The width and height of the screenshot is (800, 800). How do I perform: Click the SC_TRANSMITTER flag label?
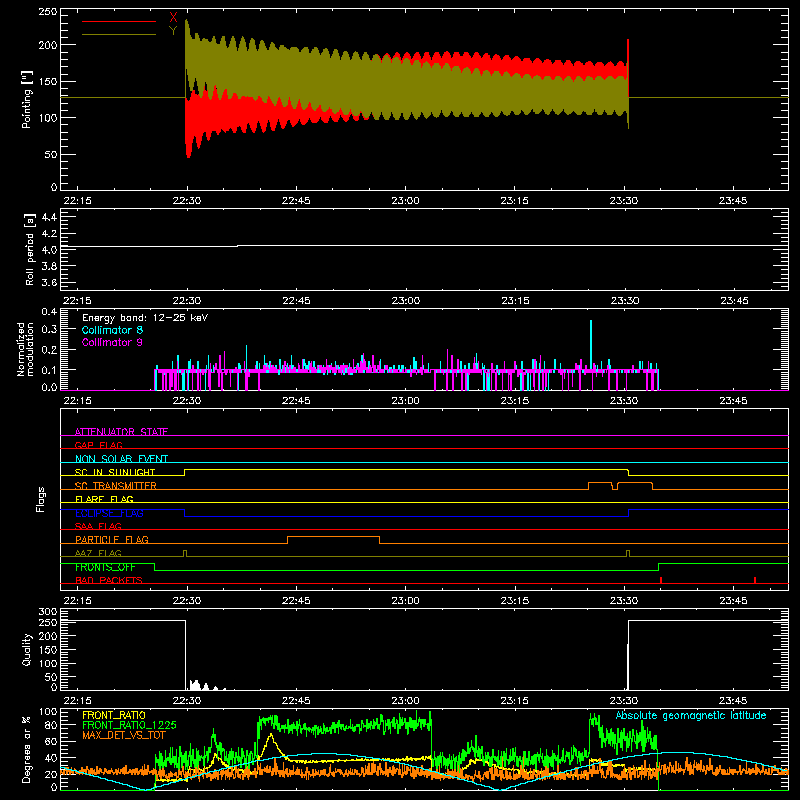[116, 486]
